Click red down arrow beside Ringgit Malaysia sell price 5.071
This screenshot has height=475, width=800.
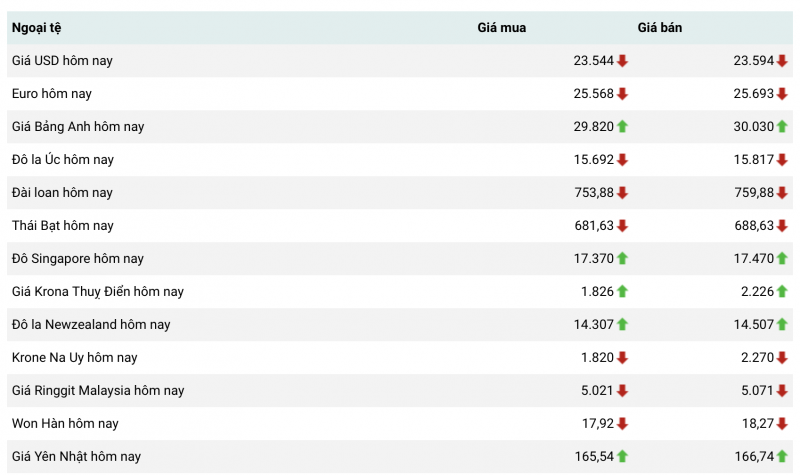782,391
